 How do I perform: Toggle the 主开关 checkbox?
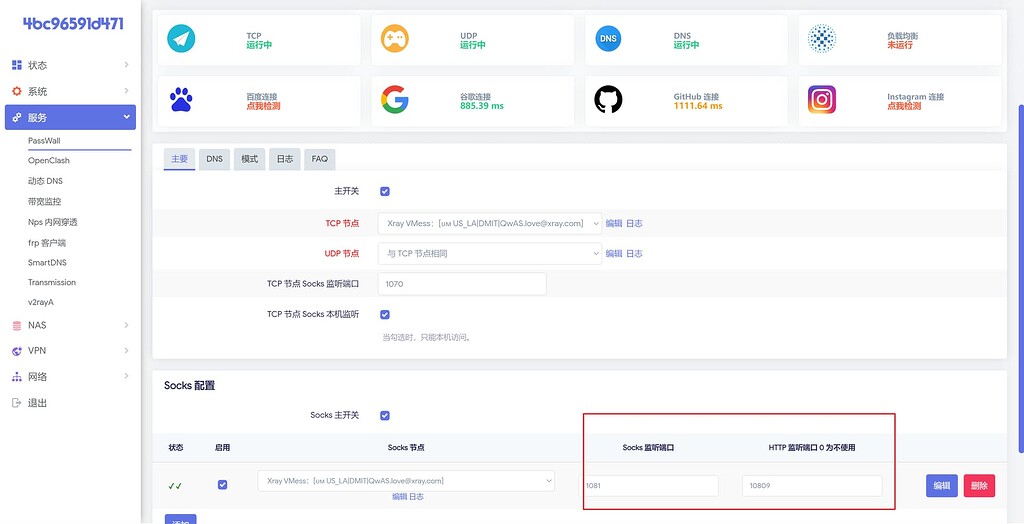click(x=385, y=191)
